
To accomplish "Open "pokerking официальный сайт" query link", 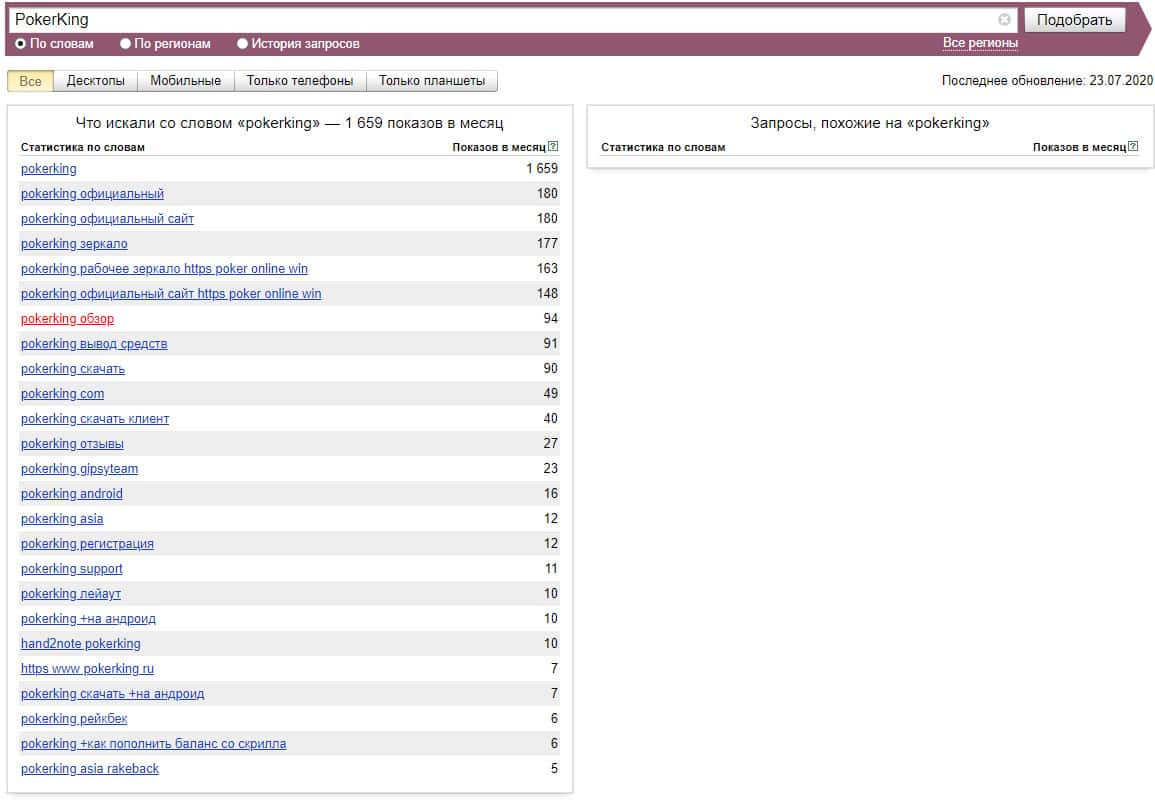I will click(107, 219).
